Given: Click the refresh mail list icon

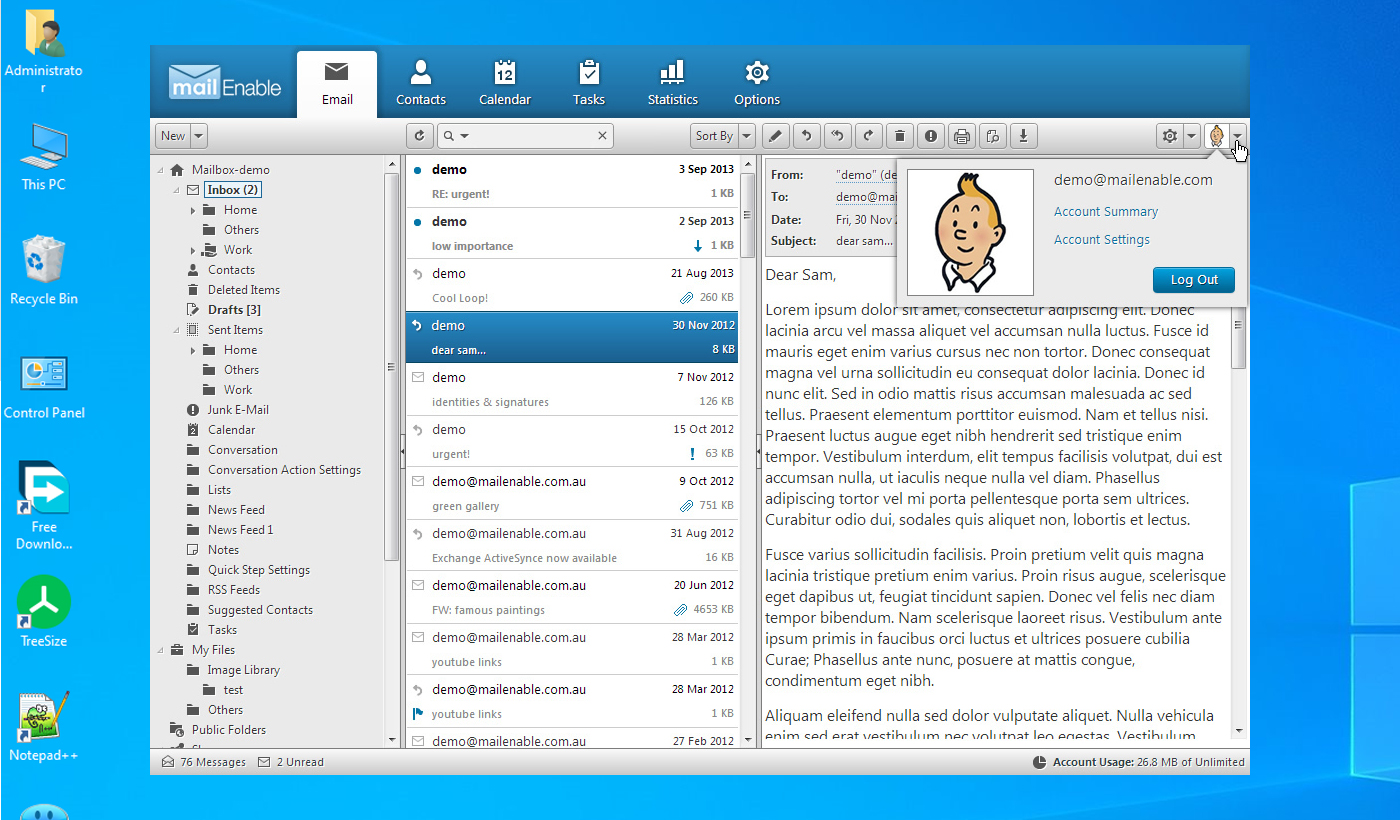Looking at the screenshot, I should pyautogui.click(x=420, y=136).
